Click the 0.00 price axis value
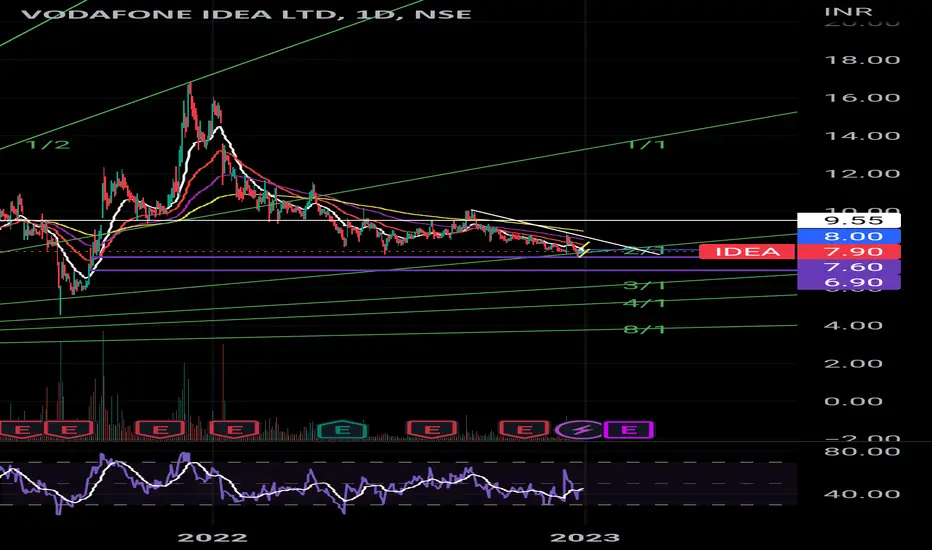Image resolution: width=932 pixels, height=550 pixels. (x=854, y=402)
